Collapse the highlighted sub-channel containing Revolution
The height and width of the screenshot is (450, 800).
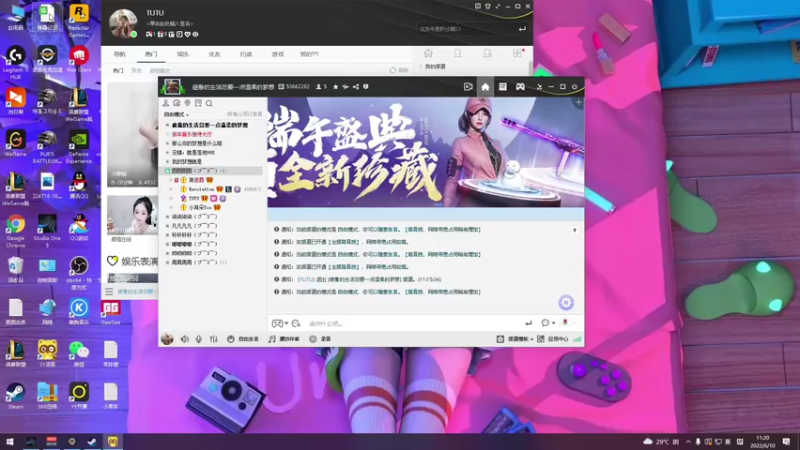coord(167,171)
